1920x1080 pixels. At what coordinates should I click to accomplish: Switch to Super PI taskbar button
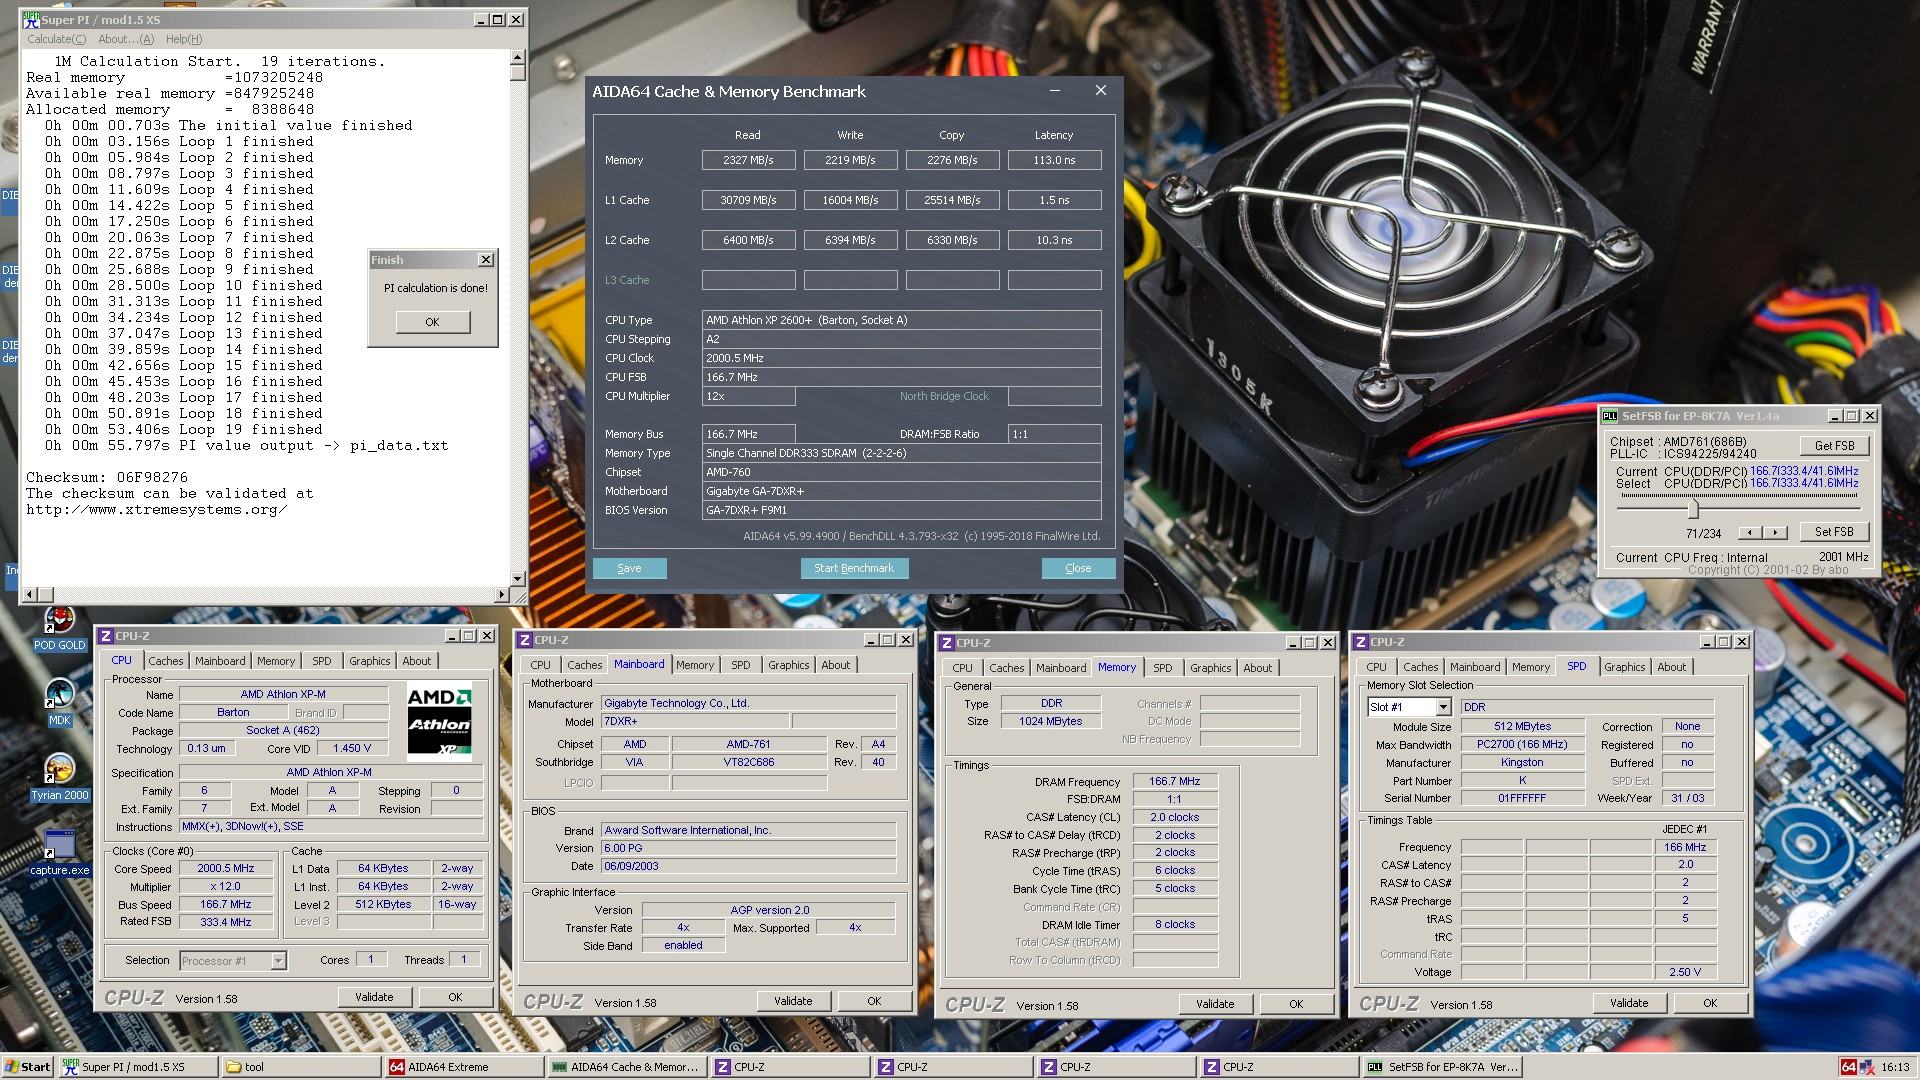tap(137, 1067)
